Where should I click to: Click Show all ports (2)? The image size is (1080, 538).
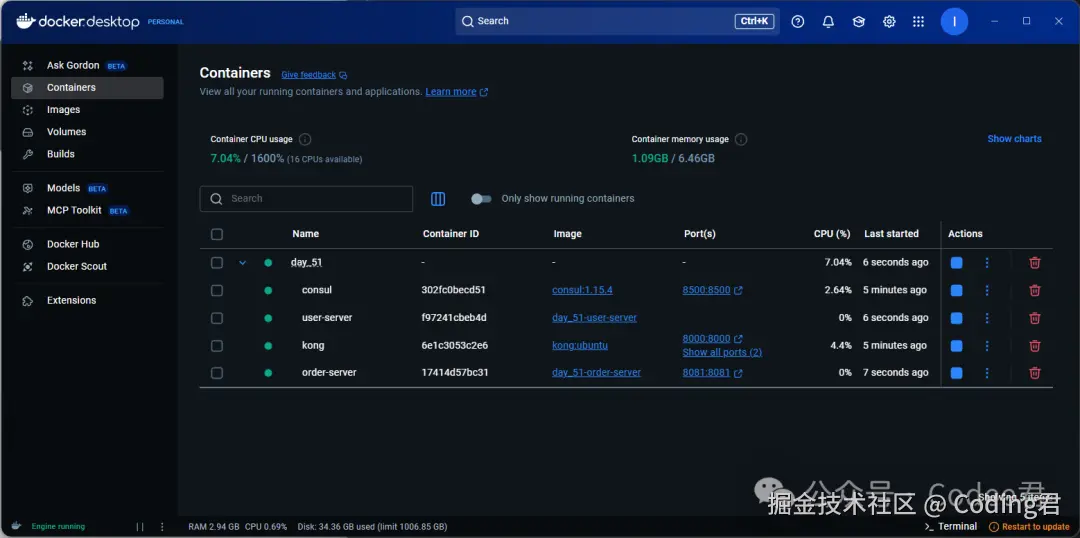(722, 352)
